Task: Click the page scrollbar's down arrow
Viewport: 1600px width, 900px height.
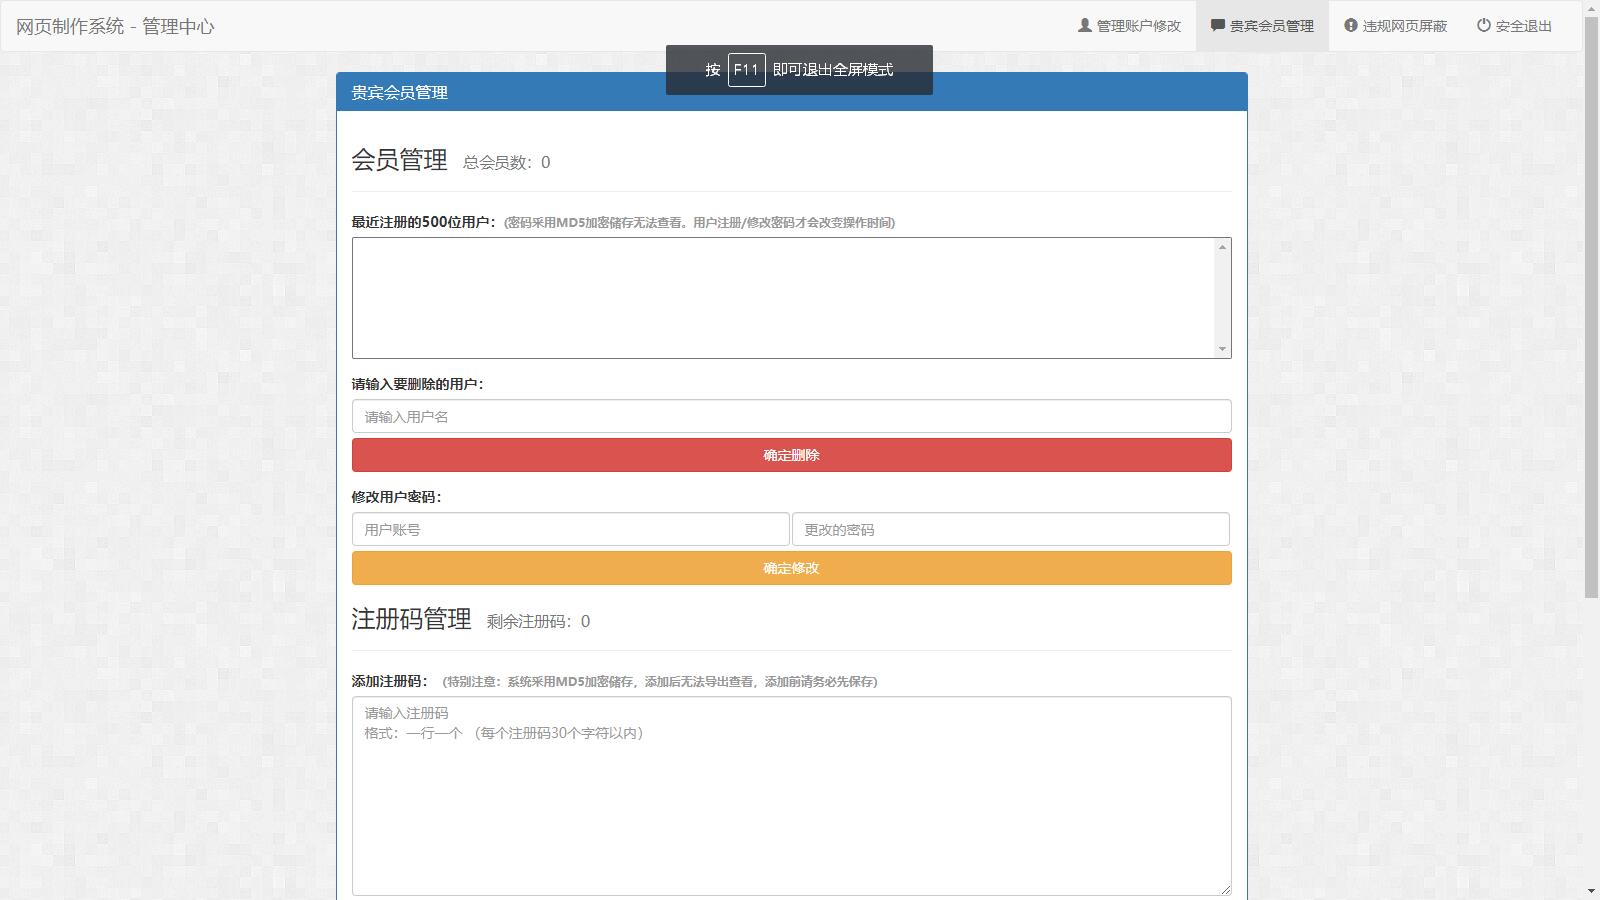Action: click(x=1591, y=891)
